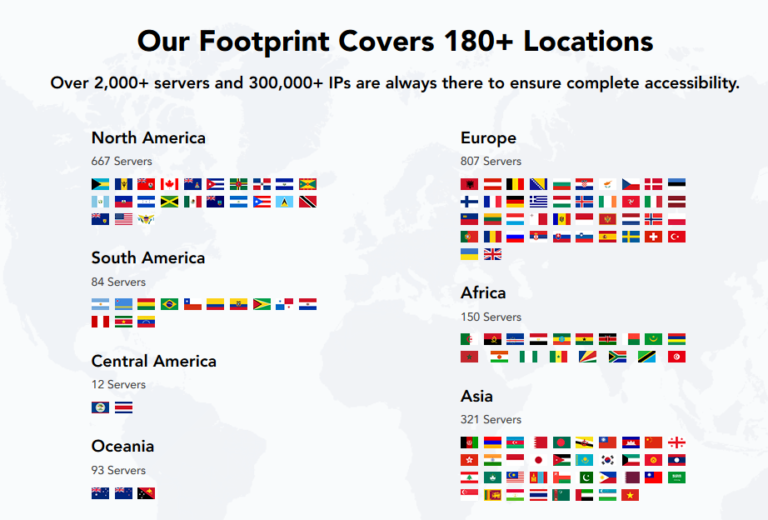The image size is (768, 520).
Task: Click the South America heading
Action: tap(148, 258)
